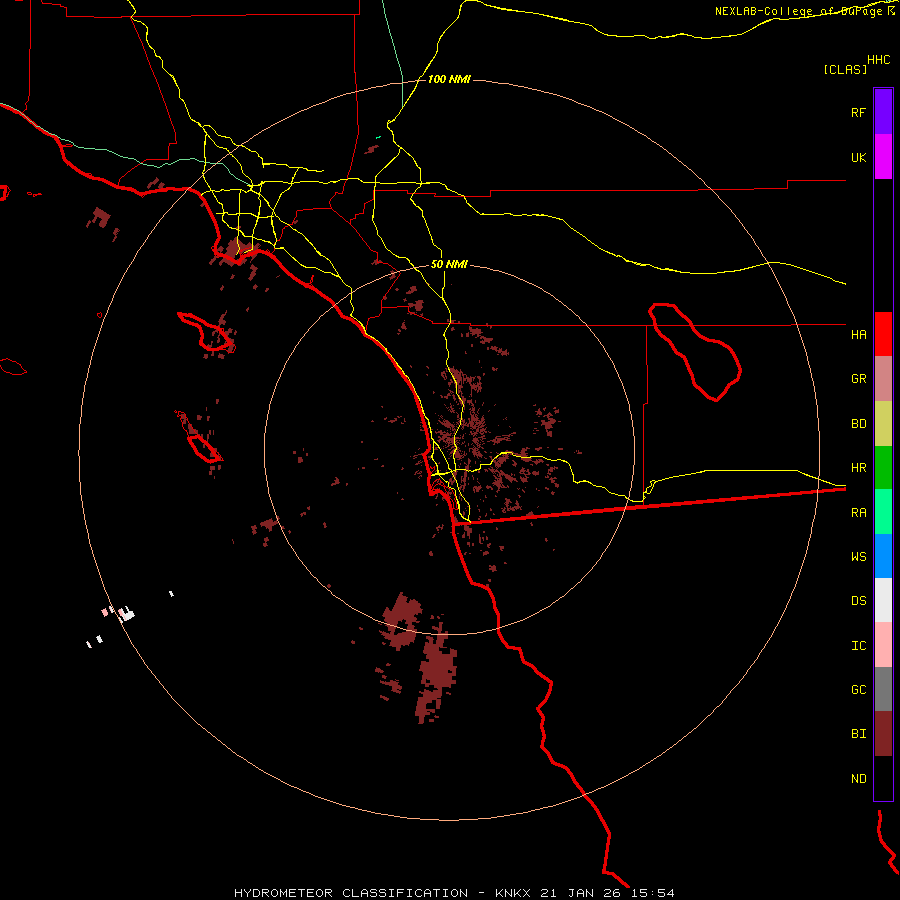The image size is (900, 900).
Task: Click the ND legend label
Action: [859, 779]
